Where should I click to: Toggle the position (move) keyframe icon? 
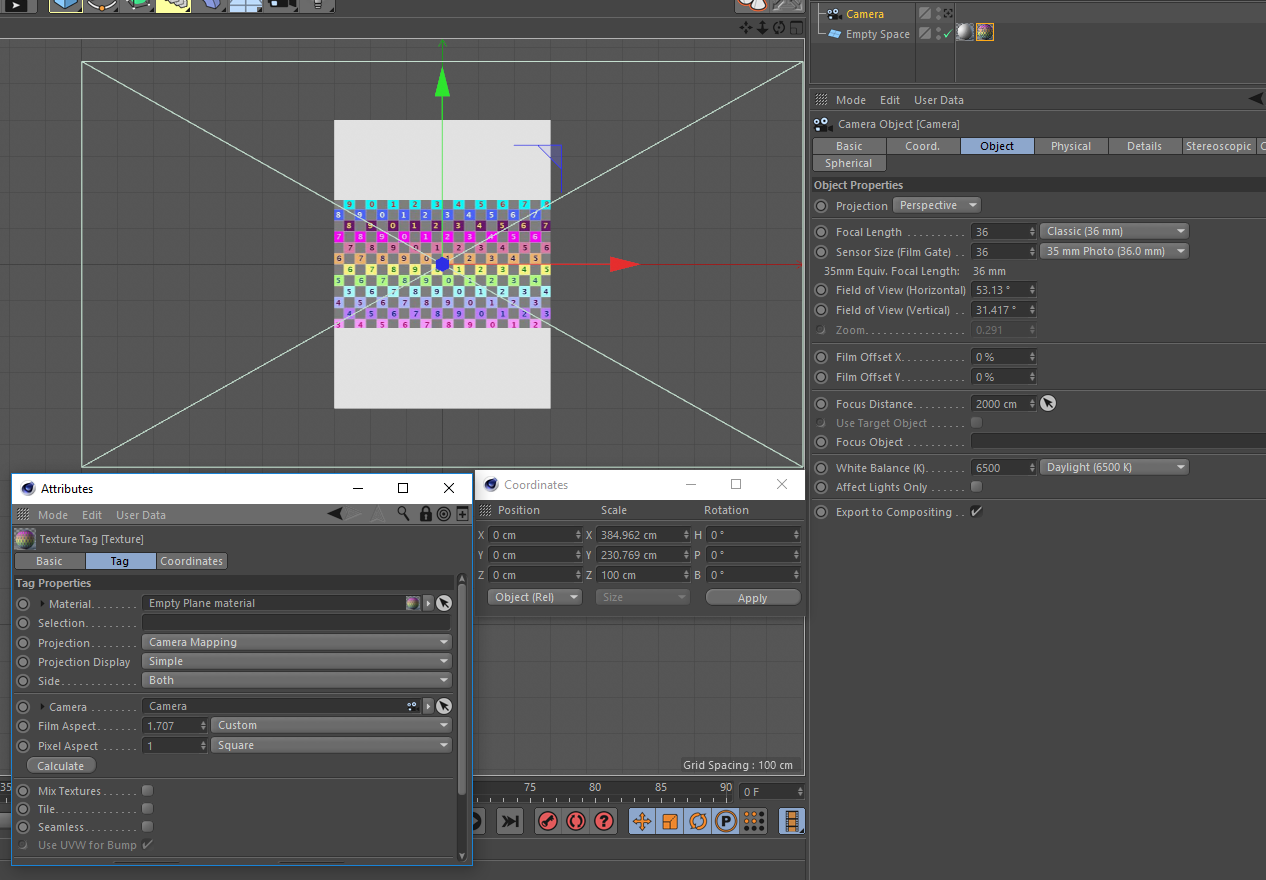pos(642,822)
